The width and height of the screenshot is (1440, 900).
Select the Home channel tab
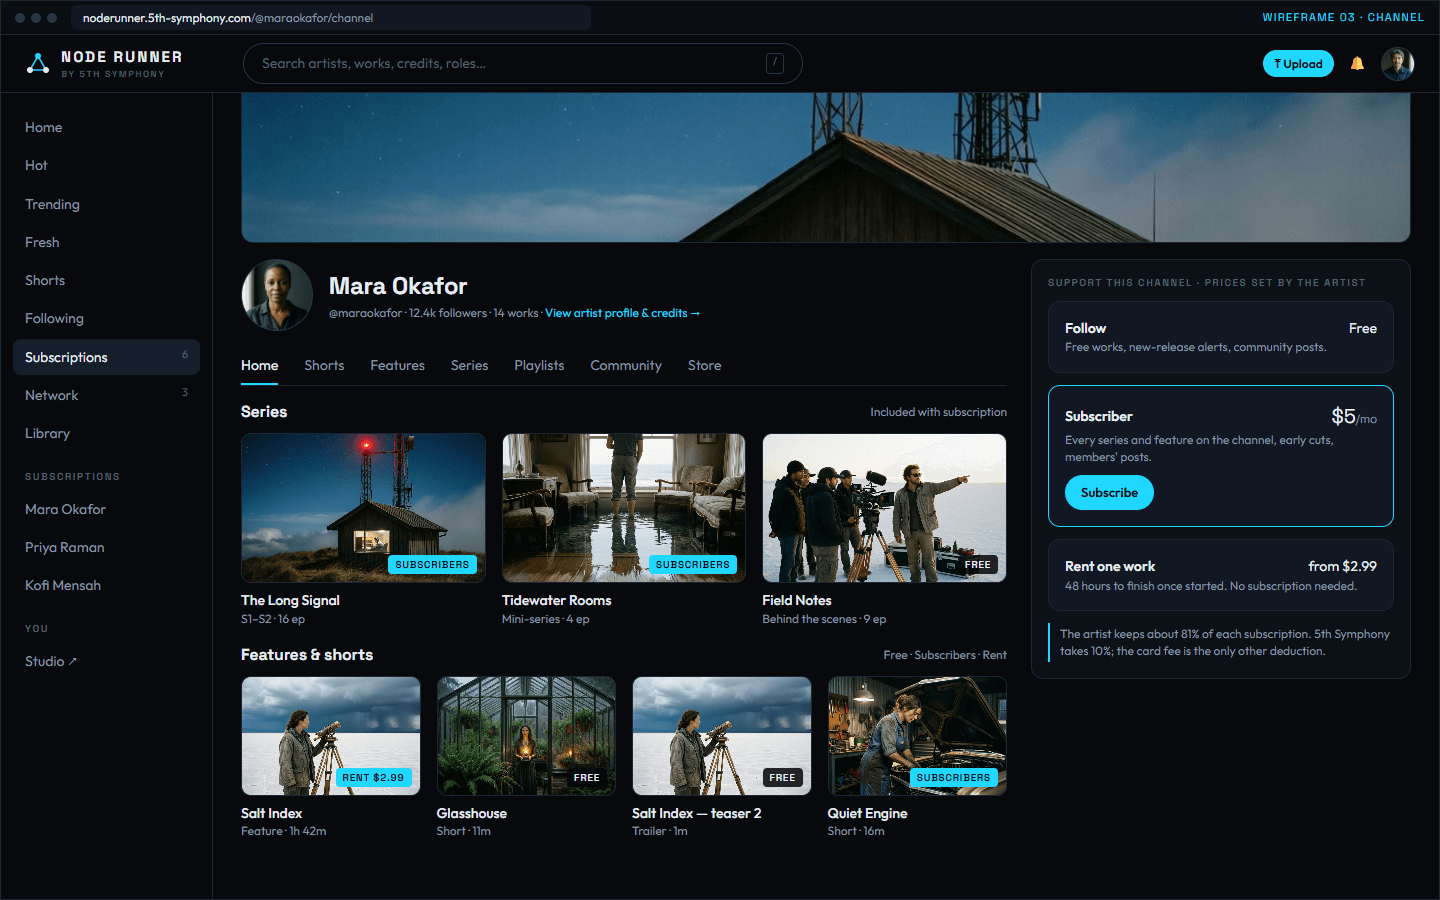[260, 365]
